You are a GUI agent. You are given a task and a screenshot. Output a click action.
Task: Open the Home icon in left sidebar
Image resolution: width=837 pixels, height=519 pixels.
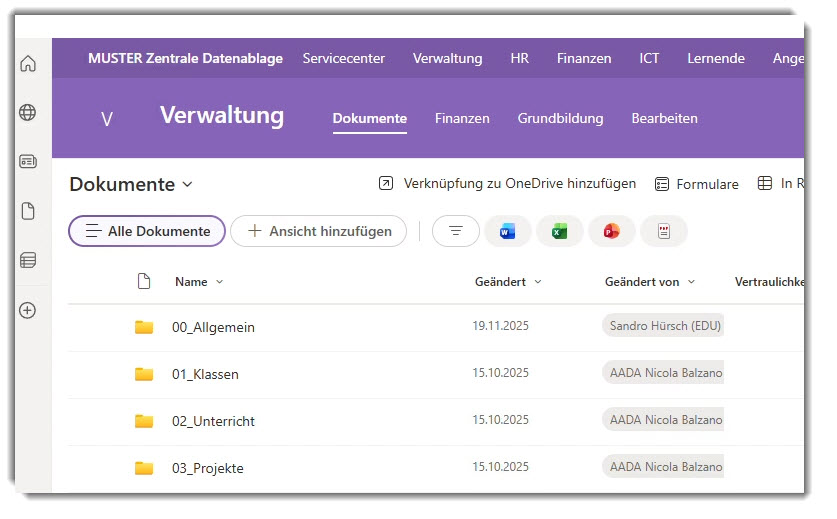pyautogui.click(x=28, y=64)
